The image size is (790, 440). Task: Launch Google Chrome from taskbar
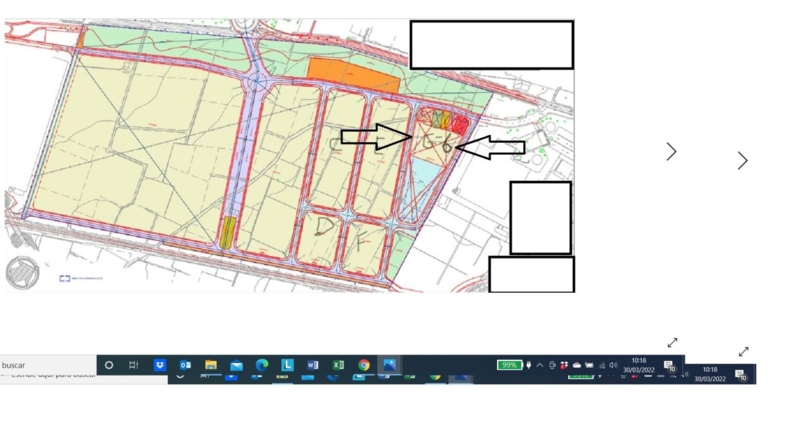tap(364, 365)
